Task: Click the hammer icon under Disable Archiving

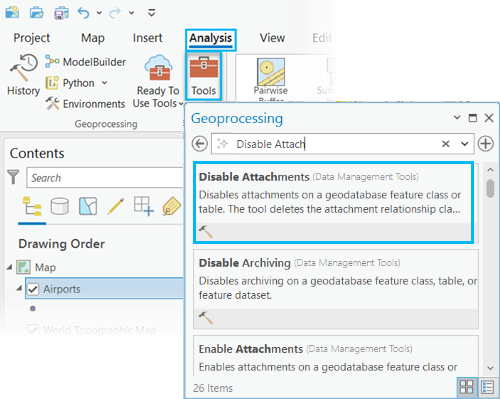Action: 206,317
